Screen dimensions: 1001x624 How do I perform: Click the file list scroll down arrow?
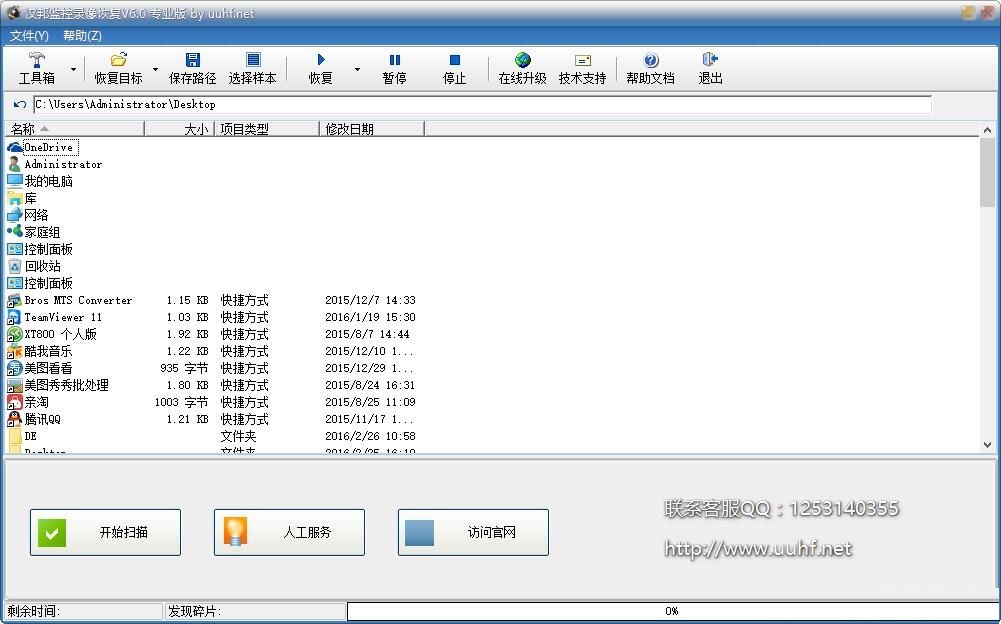coord(988,445)
